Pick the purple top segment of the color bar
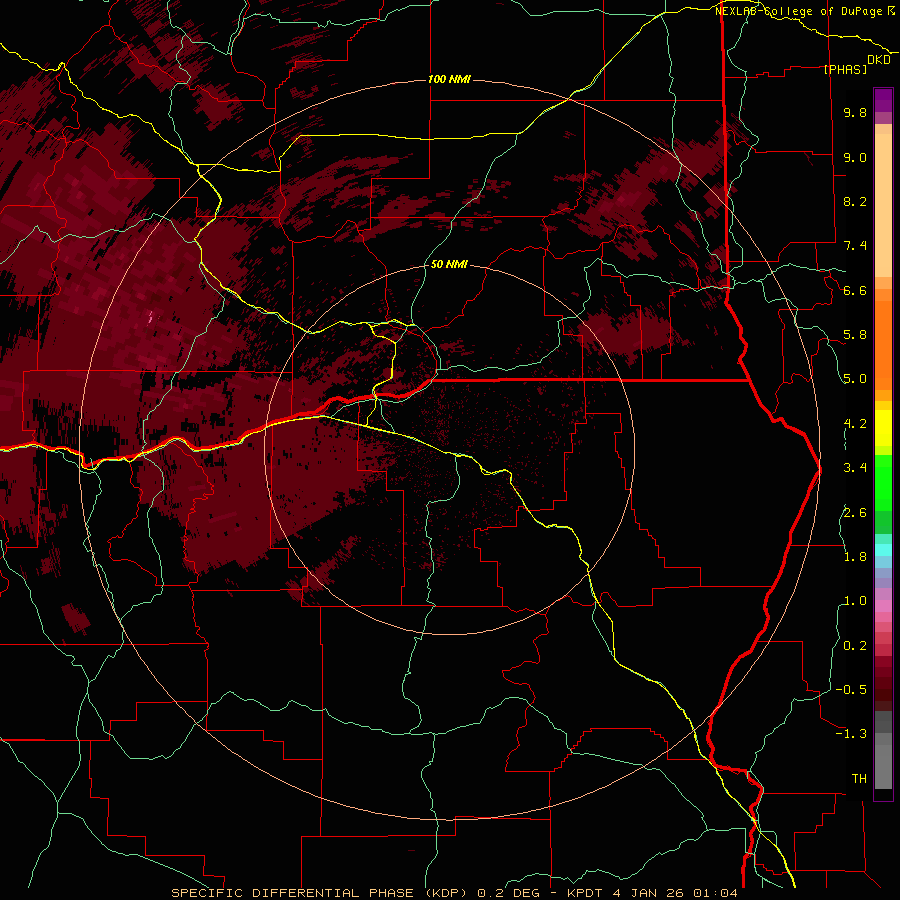 (x=883, y=100)
